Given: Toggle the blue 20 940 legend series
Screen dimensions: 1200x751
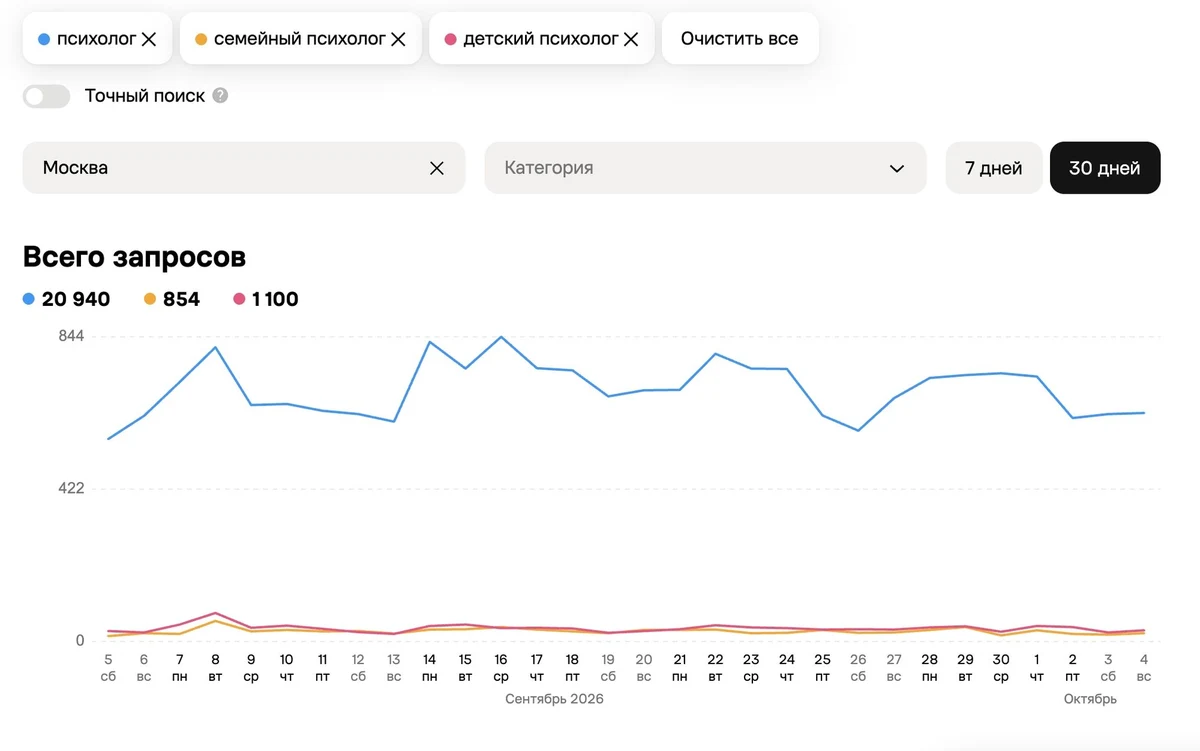Looking at the screenshot, I should tap(66, 299).
